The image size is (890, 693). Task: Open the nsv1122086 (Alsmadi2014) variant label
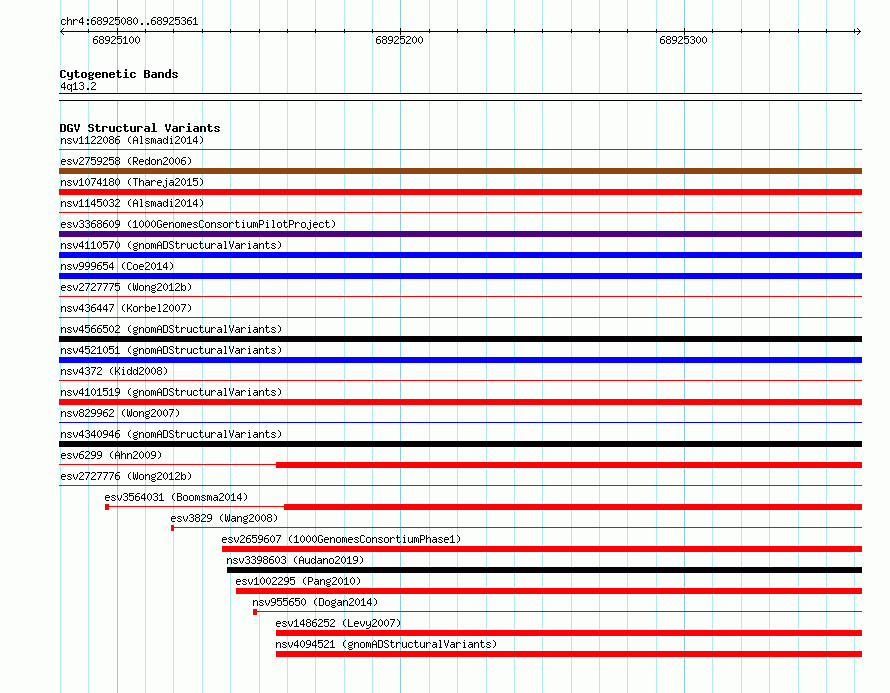click(132, 140)
